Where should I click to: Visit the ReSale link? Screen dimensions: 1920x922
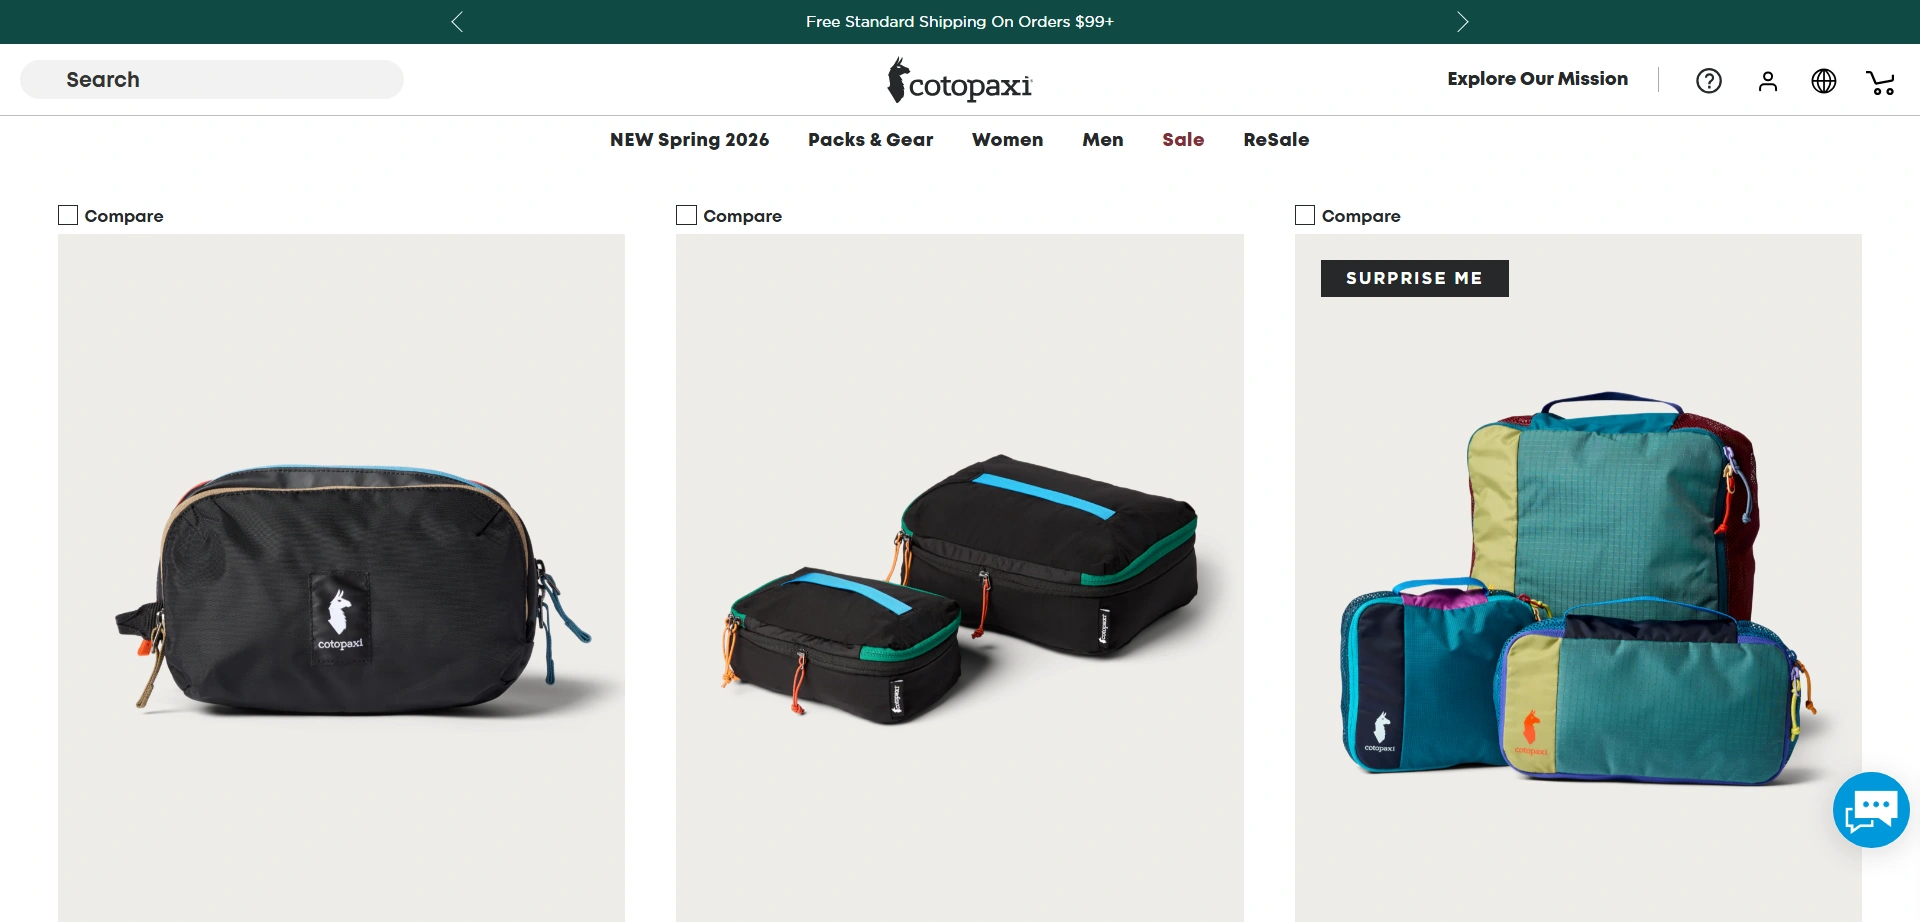1276,140
